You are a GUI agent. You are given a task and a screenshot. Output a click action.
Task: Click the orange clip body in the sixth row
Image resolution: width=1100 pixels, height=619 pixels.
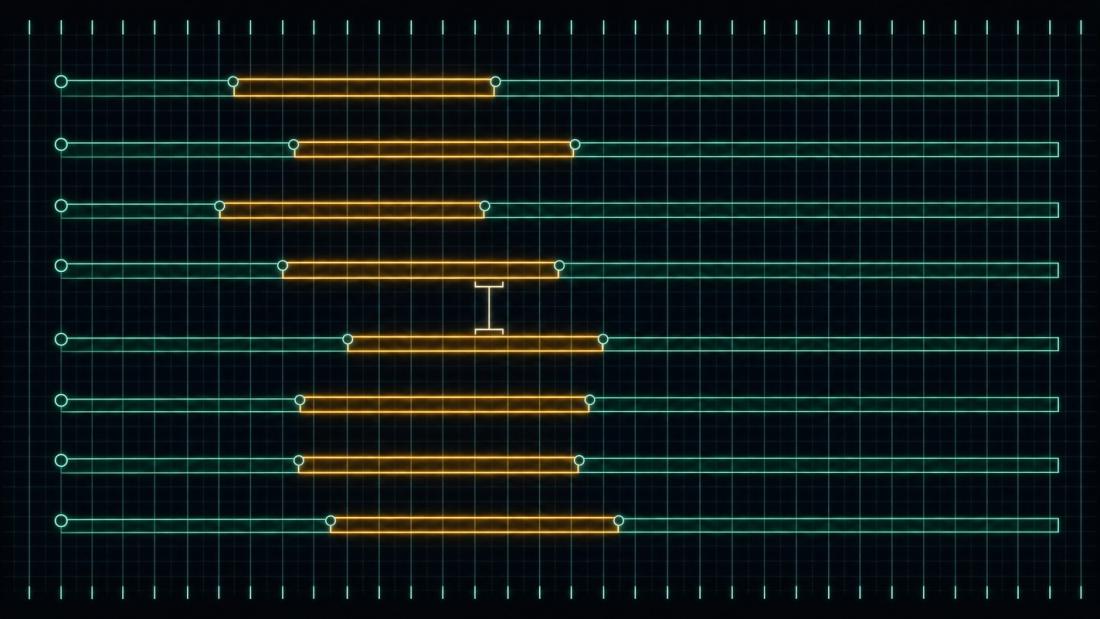point(445,404)
